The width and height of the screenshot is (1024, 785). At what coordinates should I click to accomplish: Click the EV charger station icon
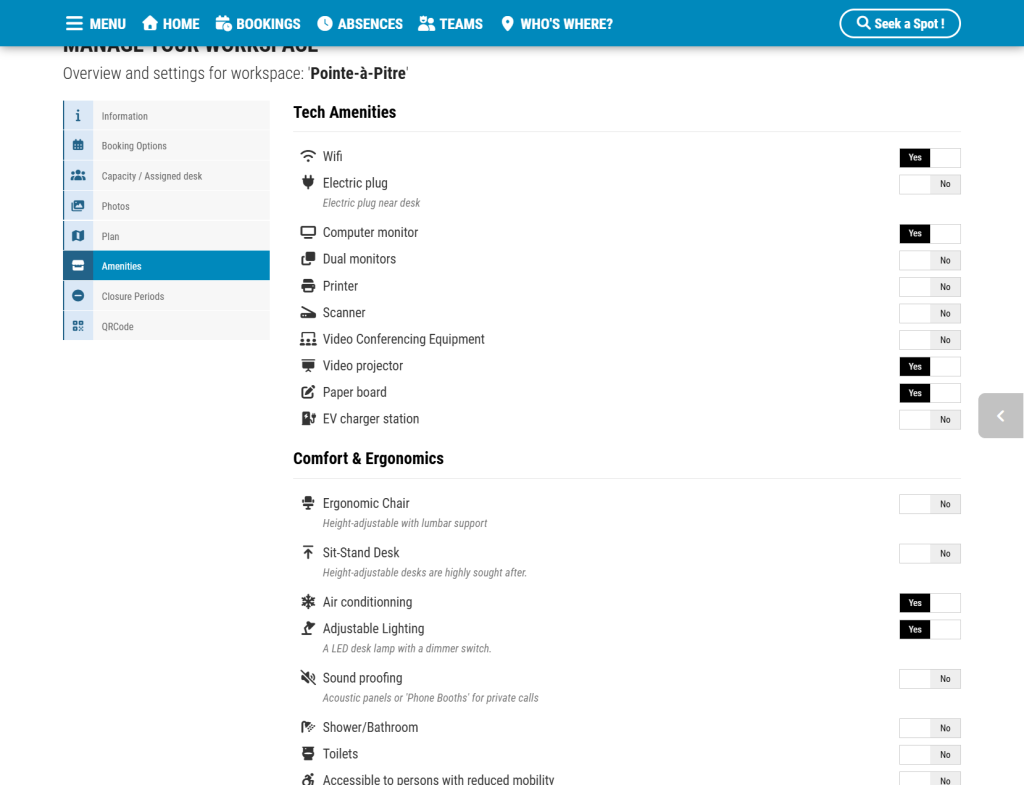click(308, 419)
